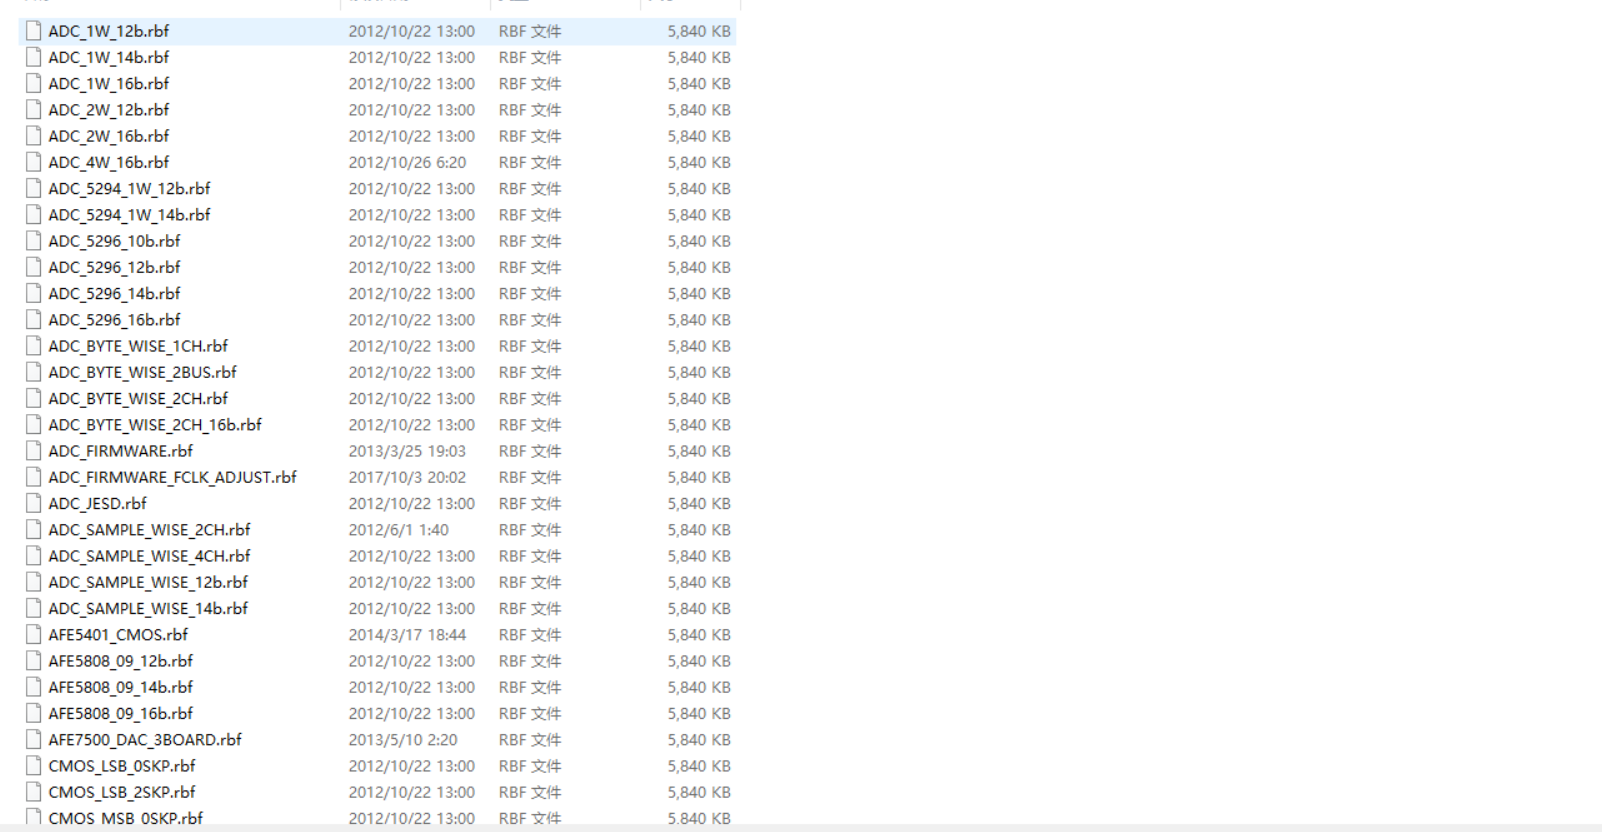Click the file icon for ADC_SAMPLE_WISE_12b.rbf

pos(34,582)
